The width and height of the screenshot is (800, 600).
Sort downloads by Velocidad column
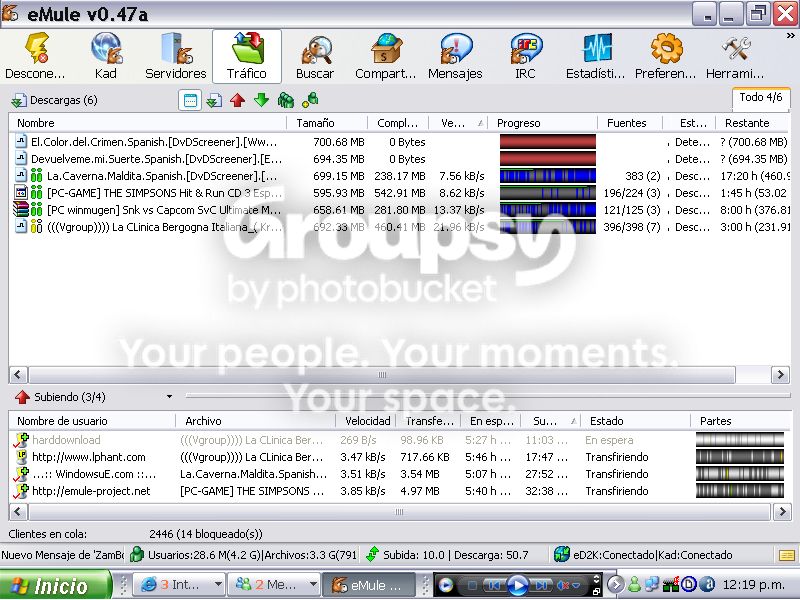(x=458, y=123)
